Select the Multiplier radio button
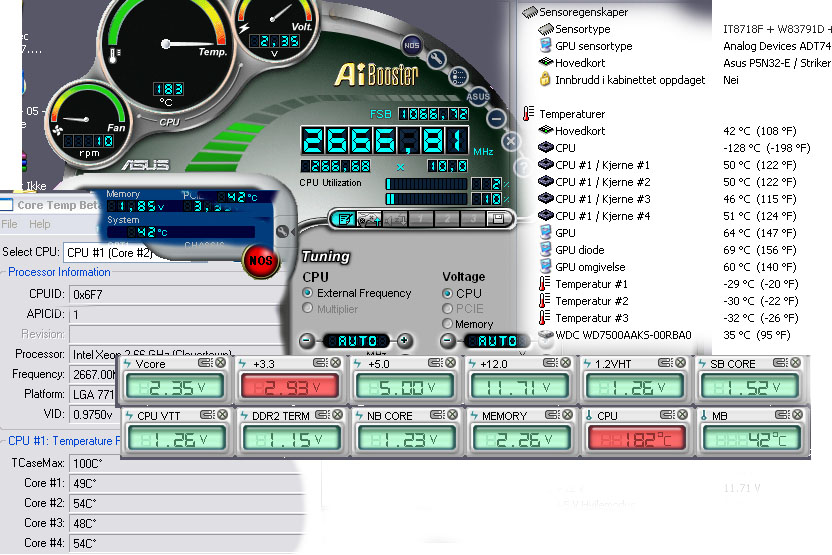This screenshot has height=555, width=832. 307,308
